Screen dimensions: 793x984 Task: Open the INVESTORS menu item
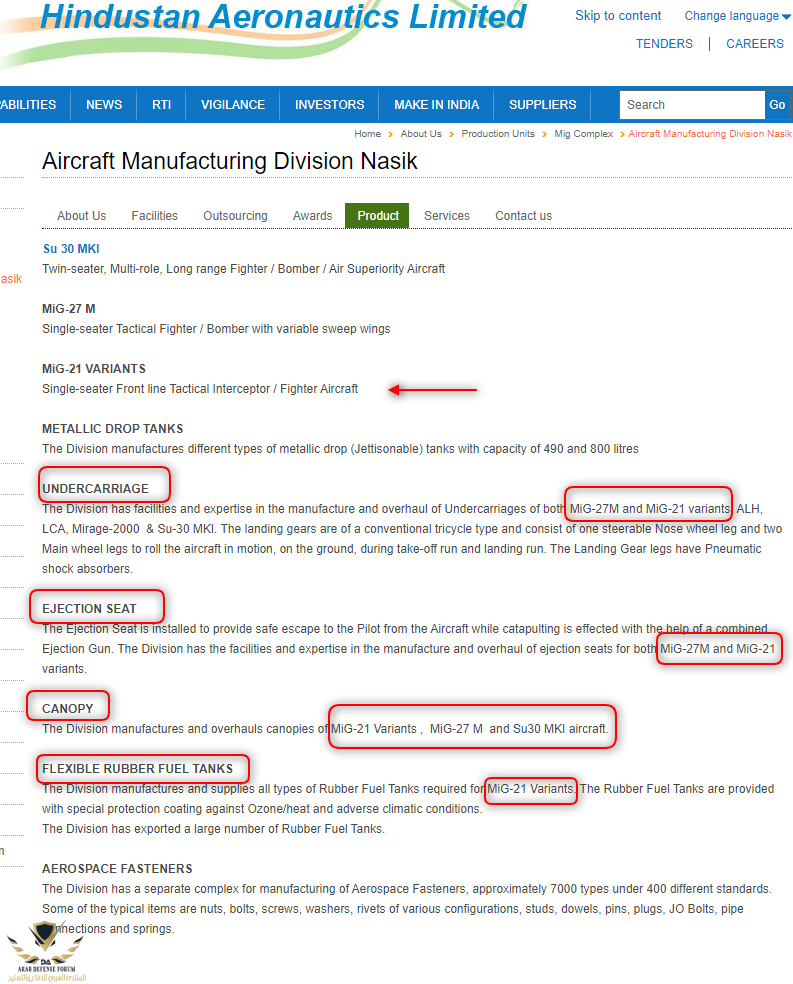point(329,105)
